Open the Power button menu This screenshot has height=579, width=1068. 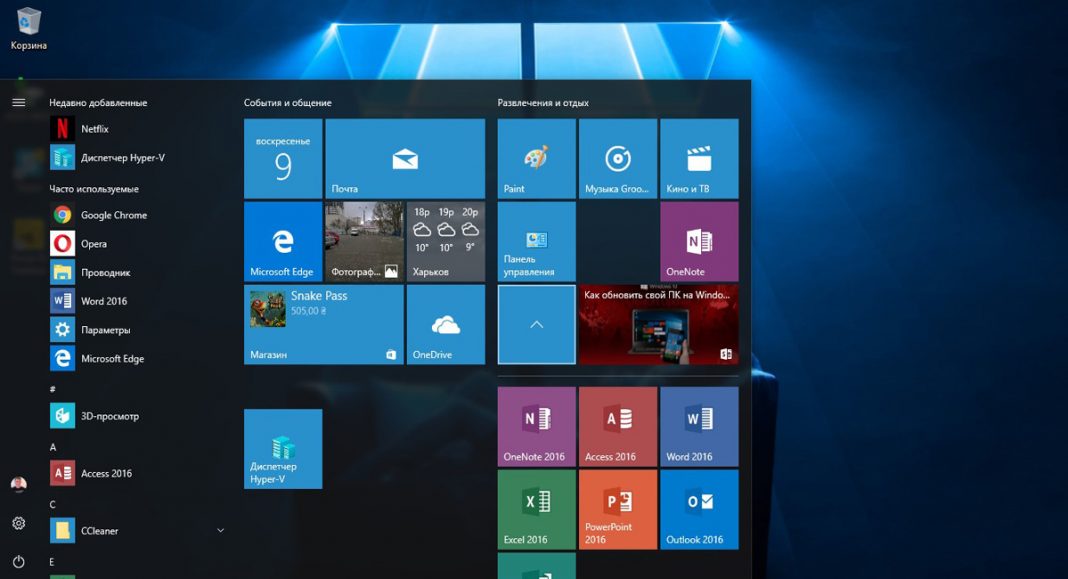tap(18, 562)
